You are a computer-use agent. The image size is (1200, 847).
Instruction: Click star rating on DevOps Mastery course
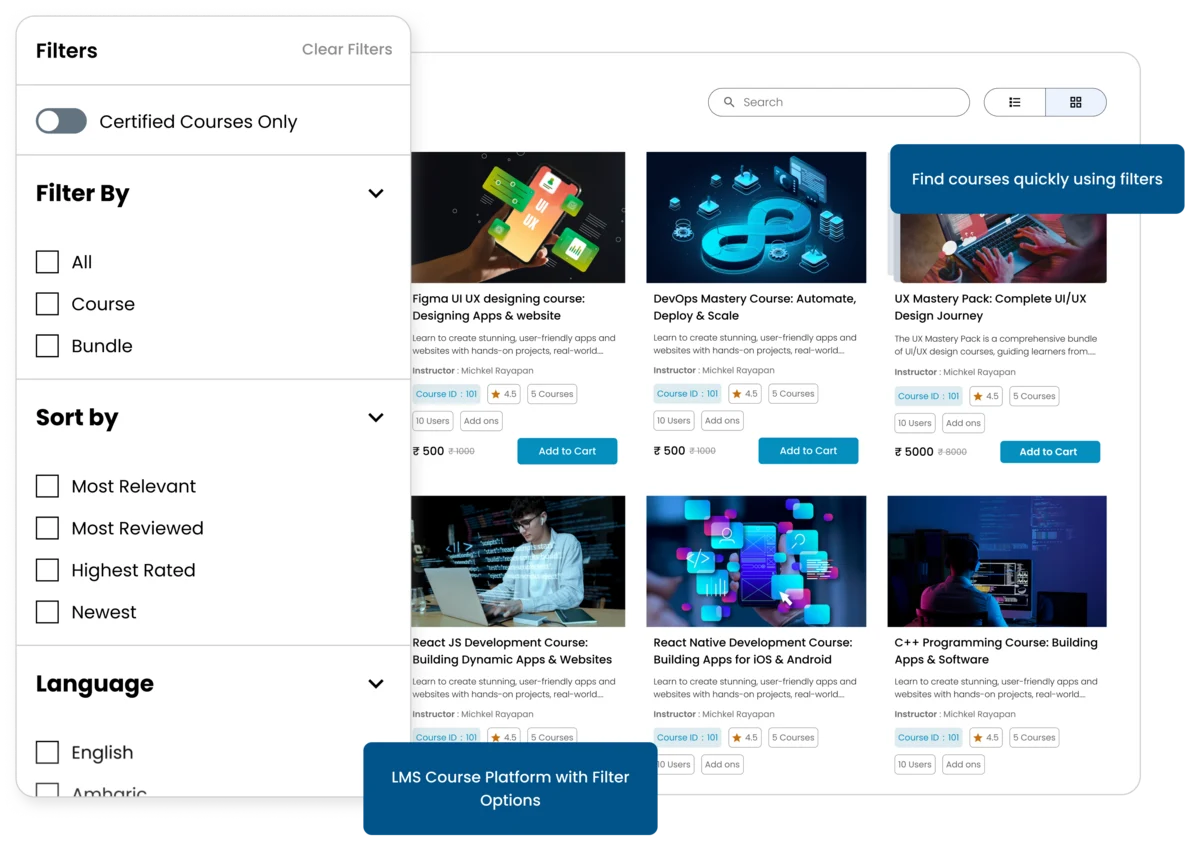tap(745, 394)
